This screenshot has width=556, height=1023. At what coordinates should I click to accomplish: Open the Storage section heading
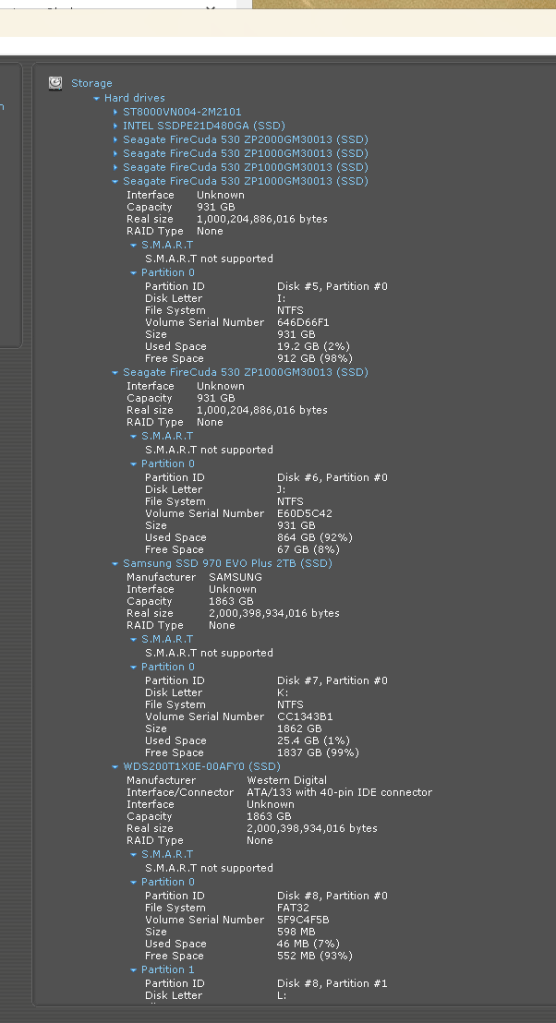pyautogui.click(x=91, y=84)
